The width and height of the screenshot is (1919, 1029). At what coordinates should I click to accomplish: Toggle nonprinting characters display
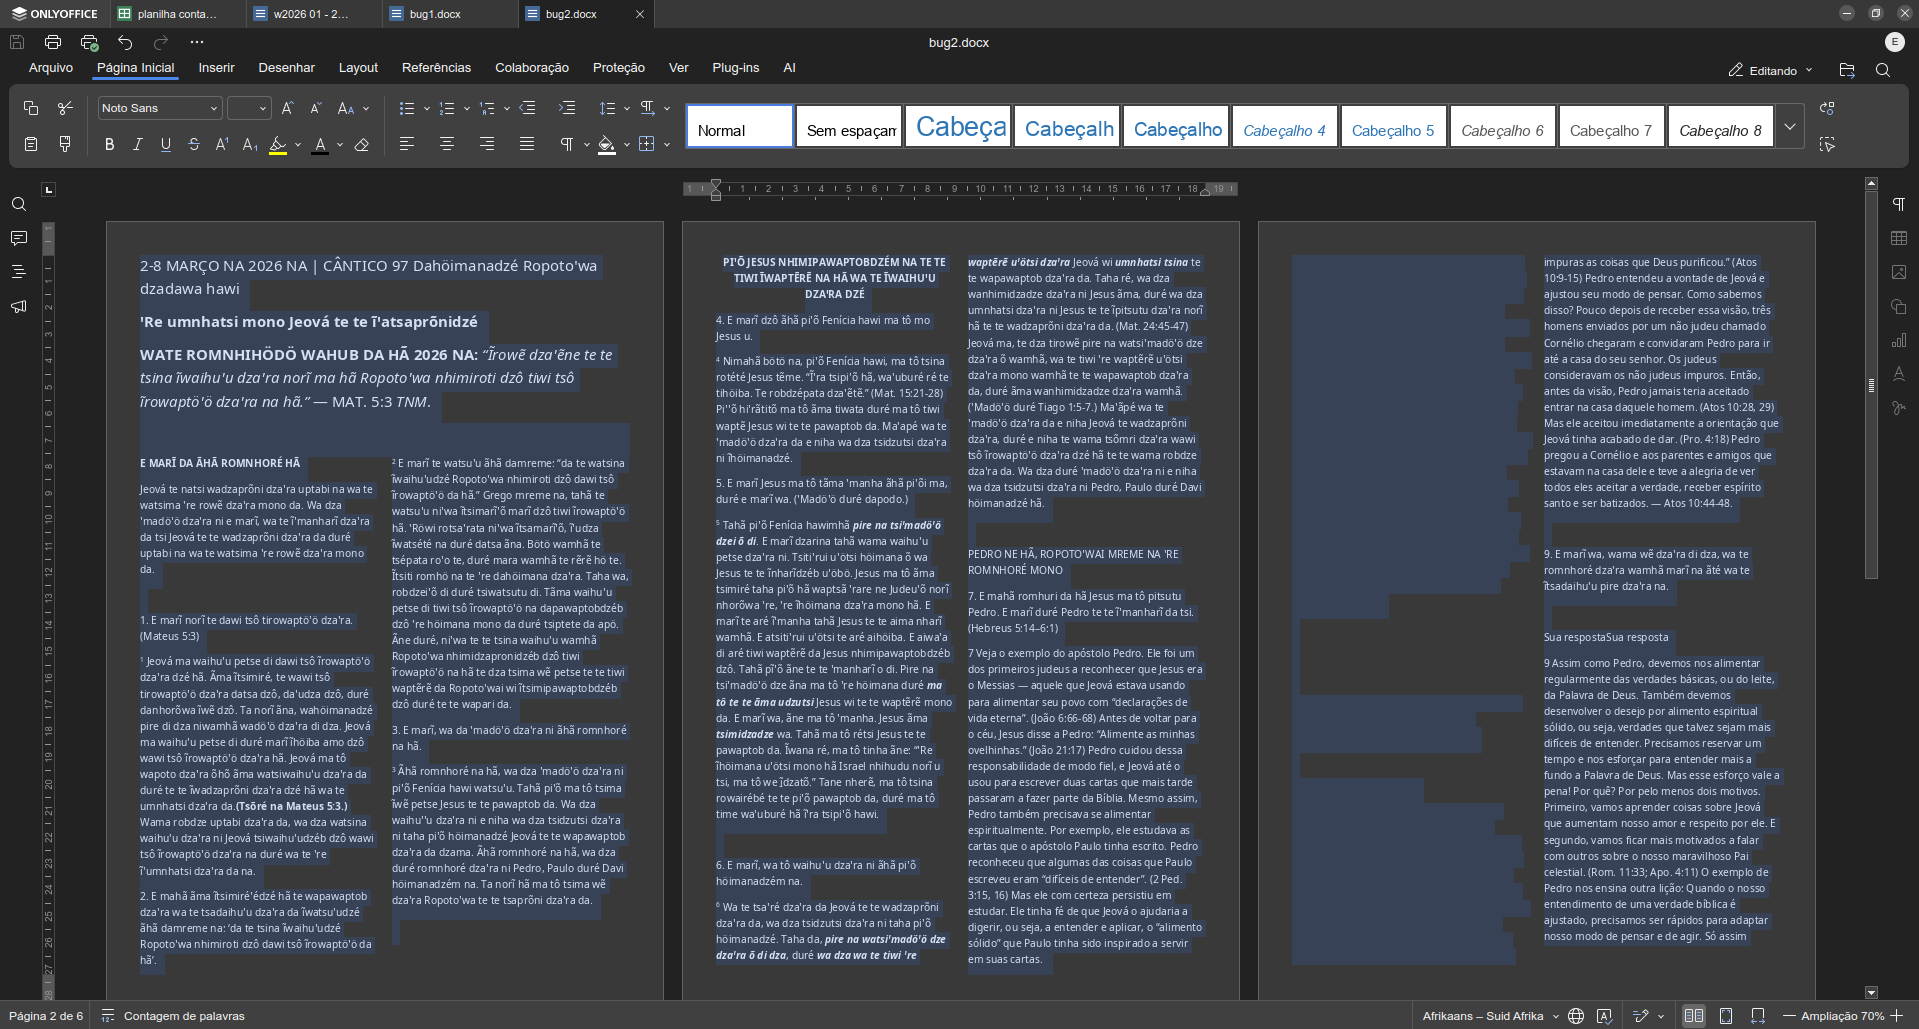567,145
